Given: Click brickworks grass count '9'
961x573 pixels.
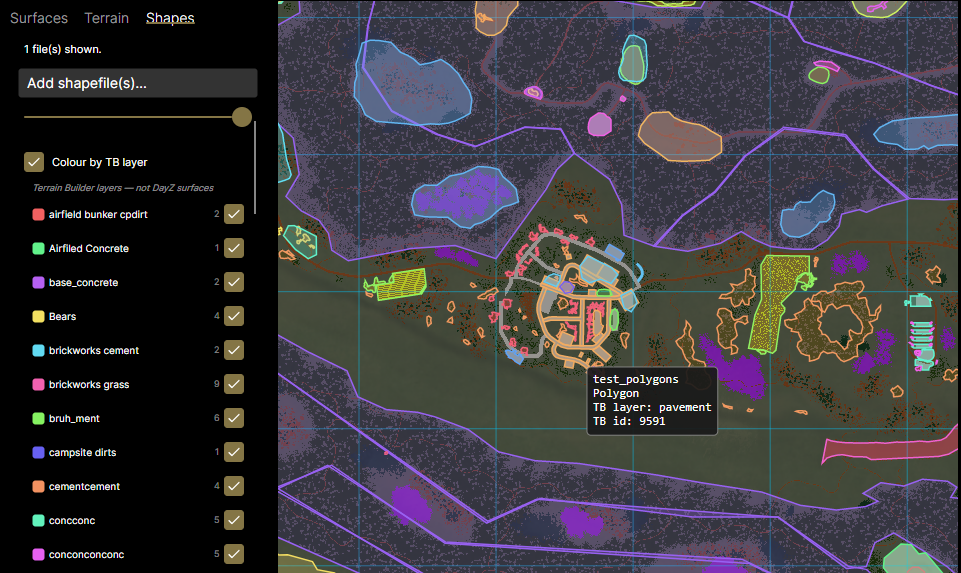Looking at the screenshot, I should (x=216, y=384).
